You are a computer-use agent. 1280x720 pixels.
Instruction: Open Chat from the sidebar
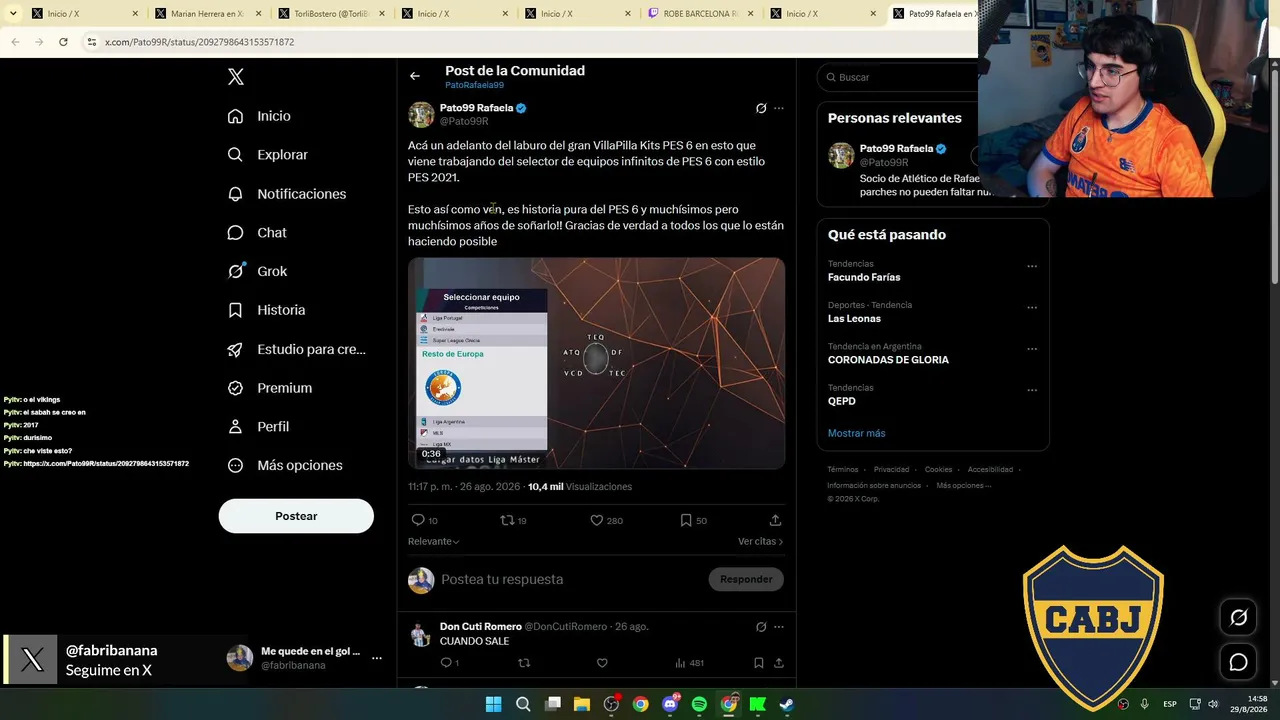tap(257, 233)
